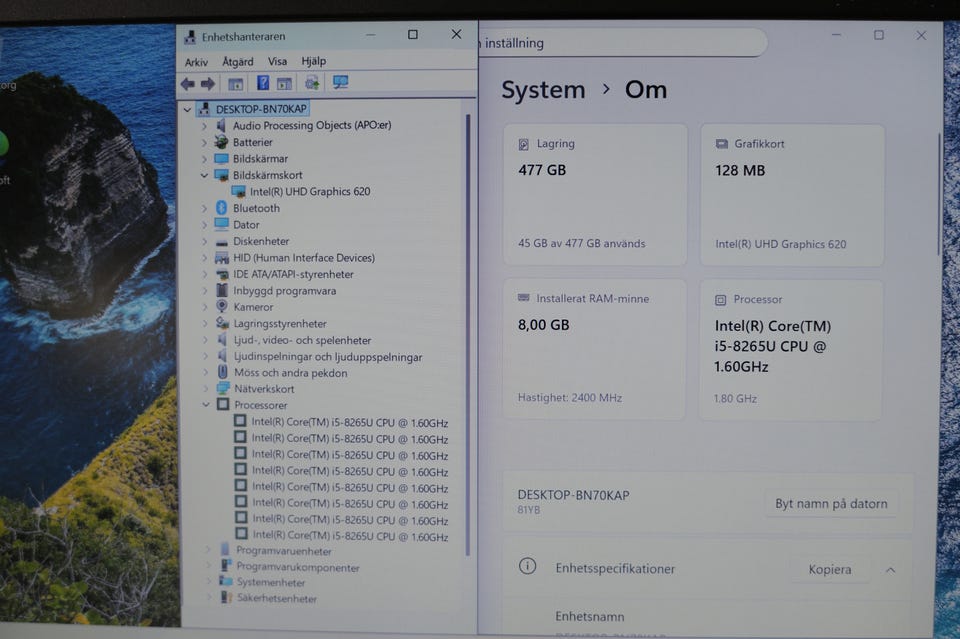
Task: Expand the Nätverkskort category arrow
Action: [206, 389]
